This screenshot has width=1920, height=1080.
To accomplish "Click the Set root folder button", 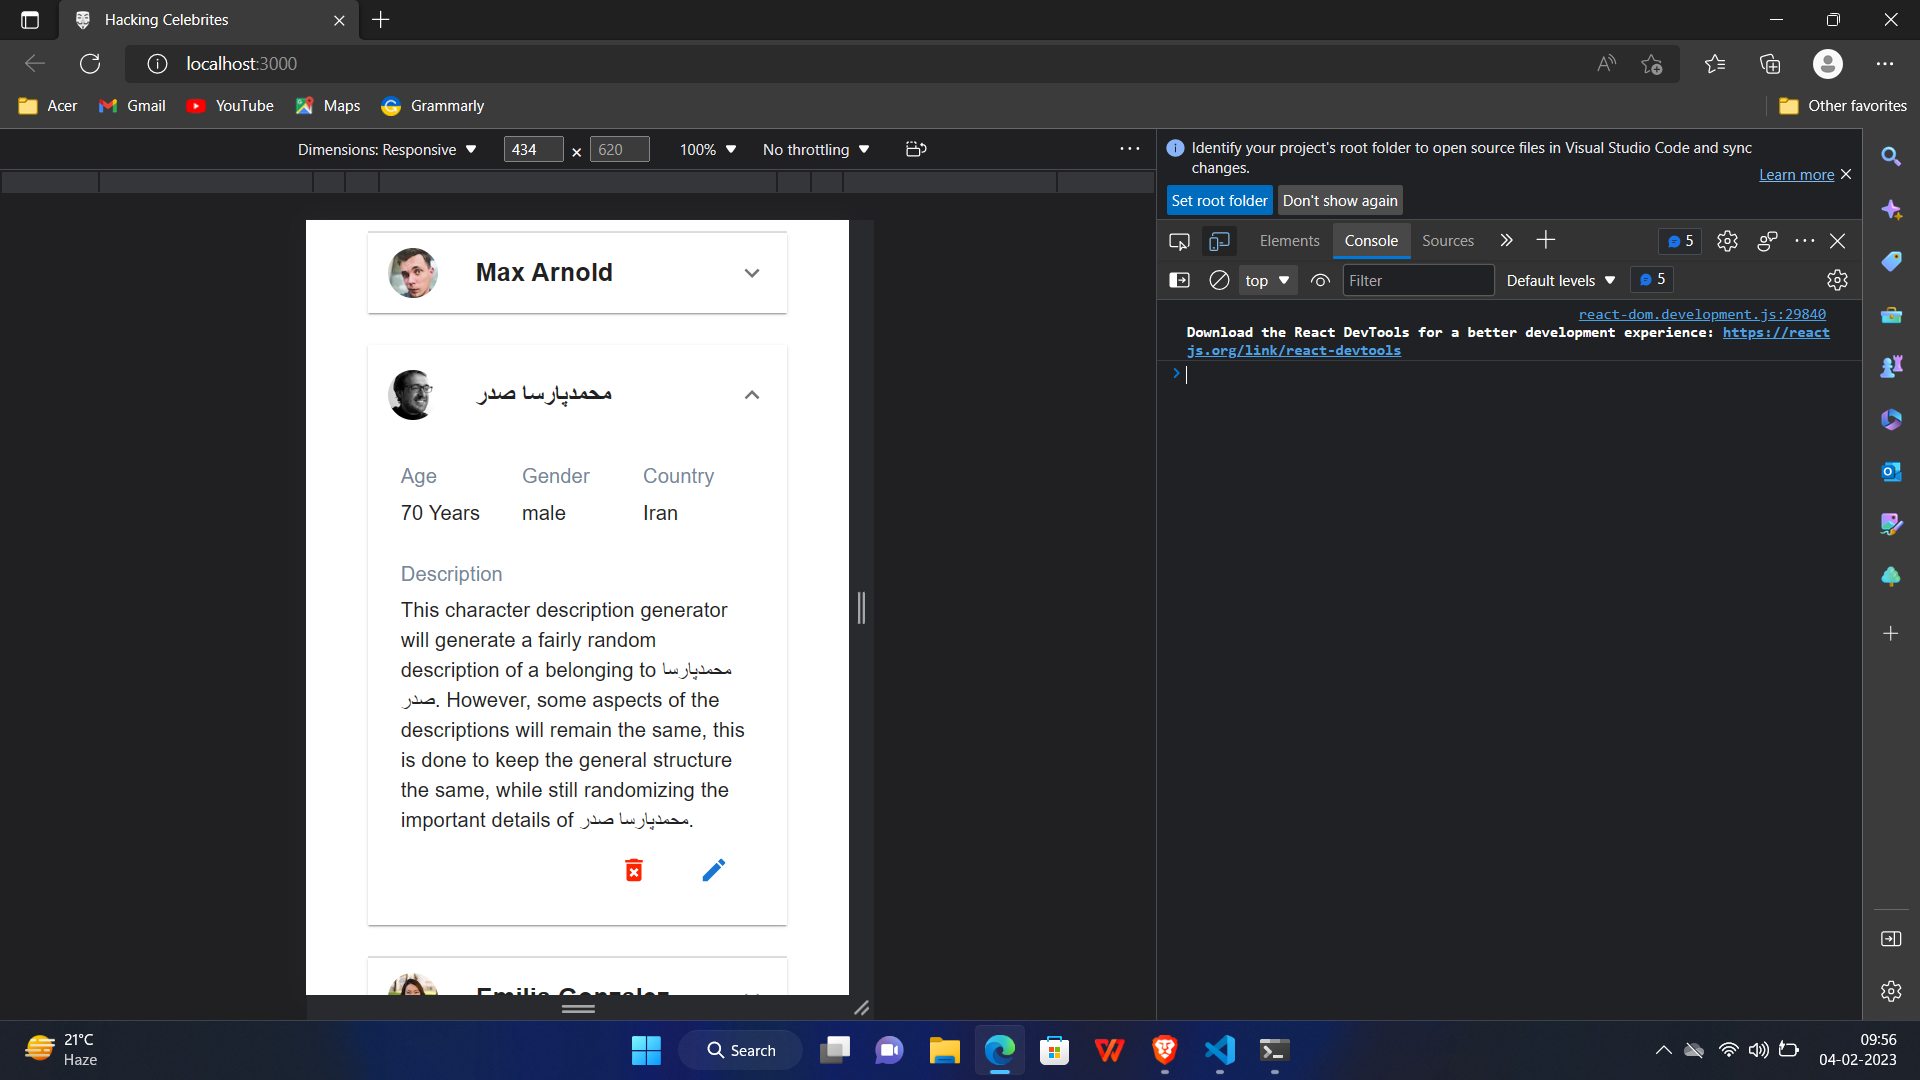I will pyautogui.click(x=1219, y=200).
